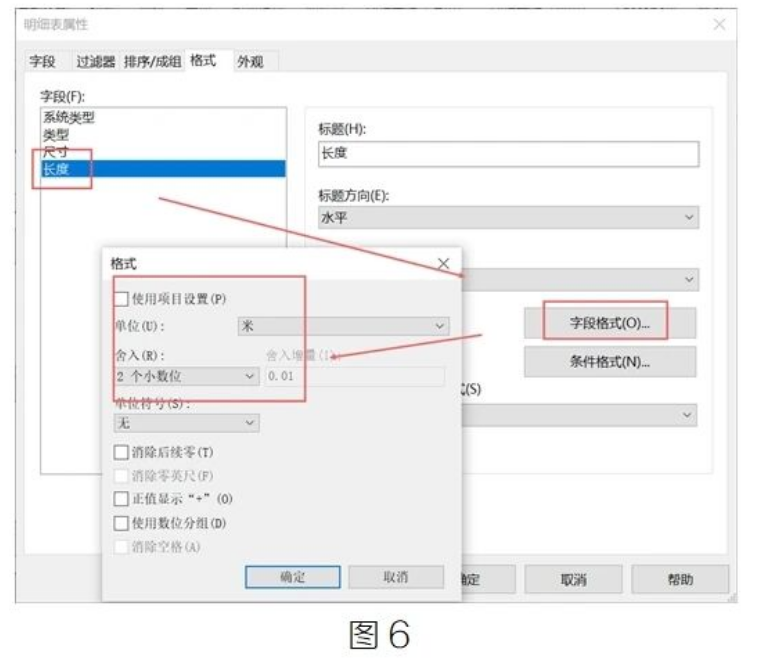The image size is (771, 658).
Task: Toggle 消除空格(A) checkbox
Action: click(x=121, y=547)
